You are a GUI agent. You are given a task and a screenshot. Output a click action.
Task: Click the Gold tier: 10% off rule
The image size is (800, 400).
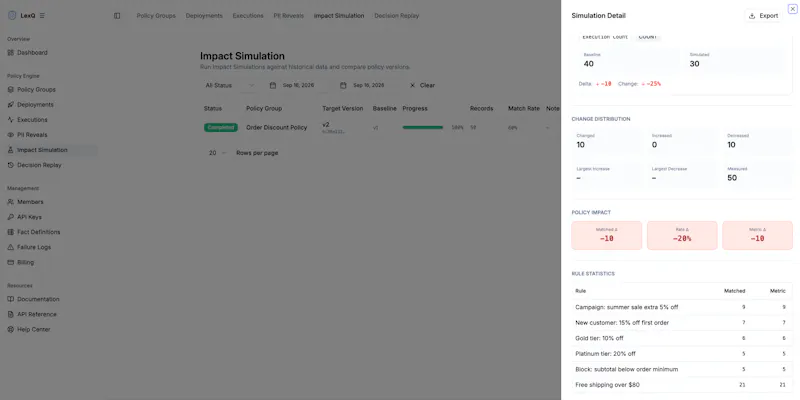point(599,338)
